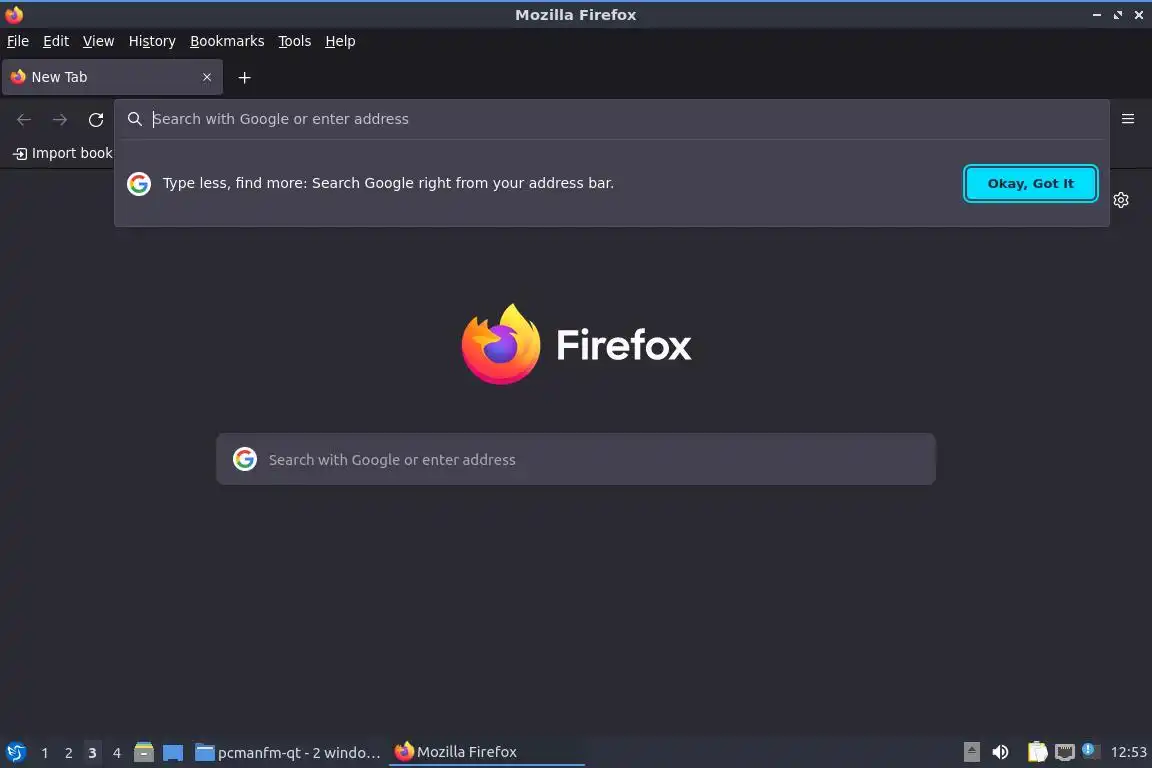Open the Edit menu
This screenshot has width=1152, height=768.
56,41
